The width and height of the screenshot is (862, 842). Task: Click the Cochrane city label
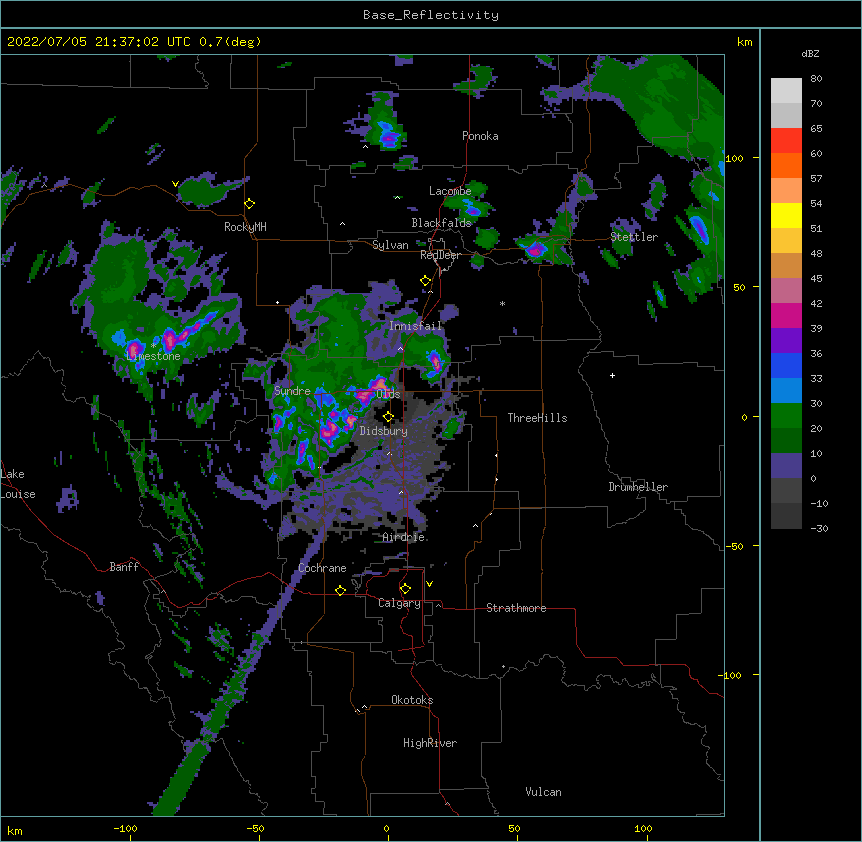(x=322, y=568)
